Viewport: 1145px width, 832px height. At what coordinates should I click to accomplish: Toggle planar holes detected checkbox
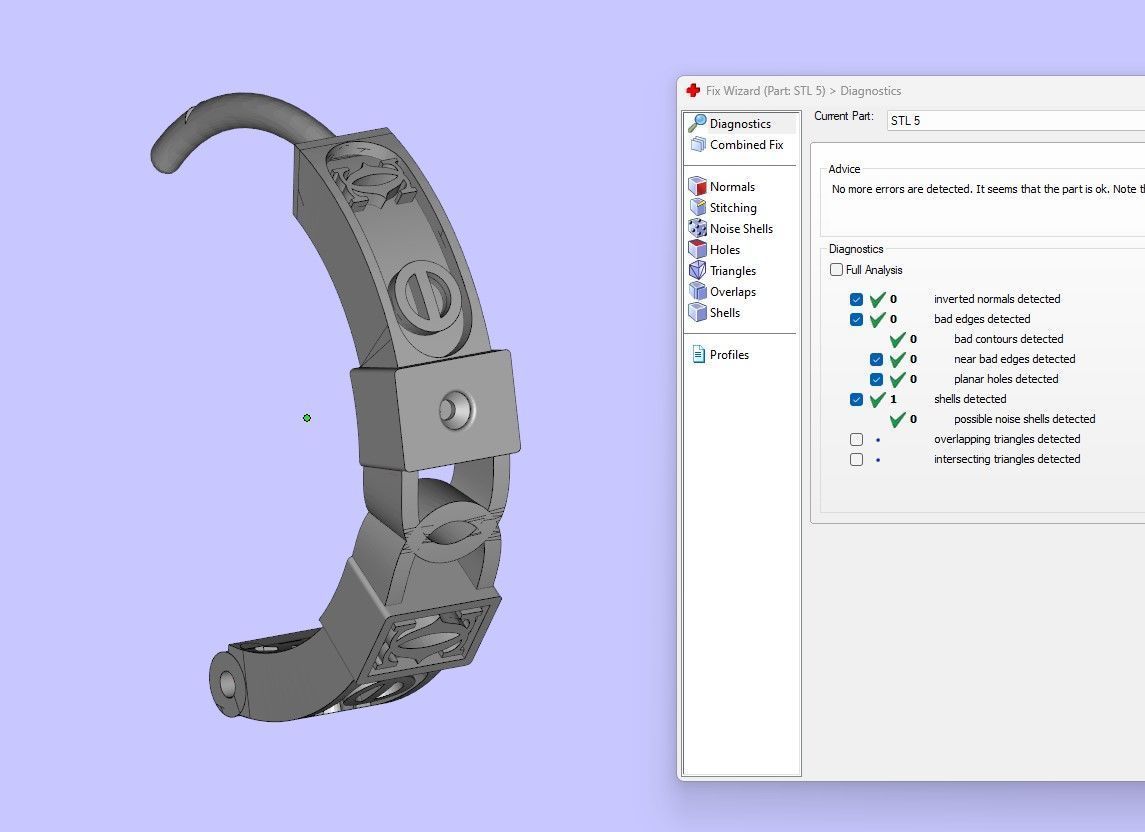876,379
